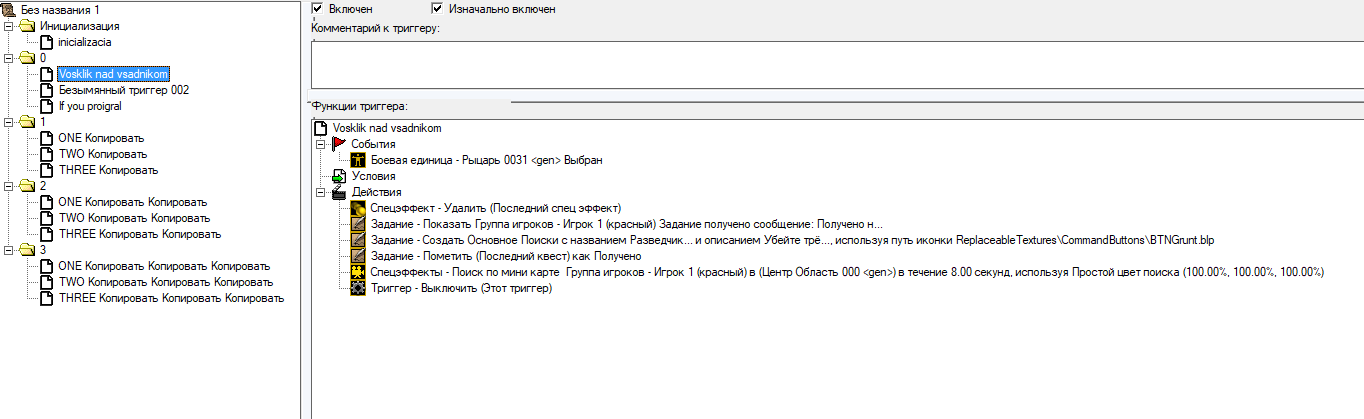
Task: Select ONE Копировать Копировать Копировать trigger
Action: click(x=163, y=265)
